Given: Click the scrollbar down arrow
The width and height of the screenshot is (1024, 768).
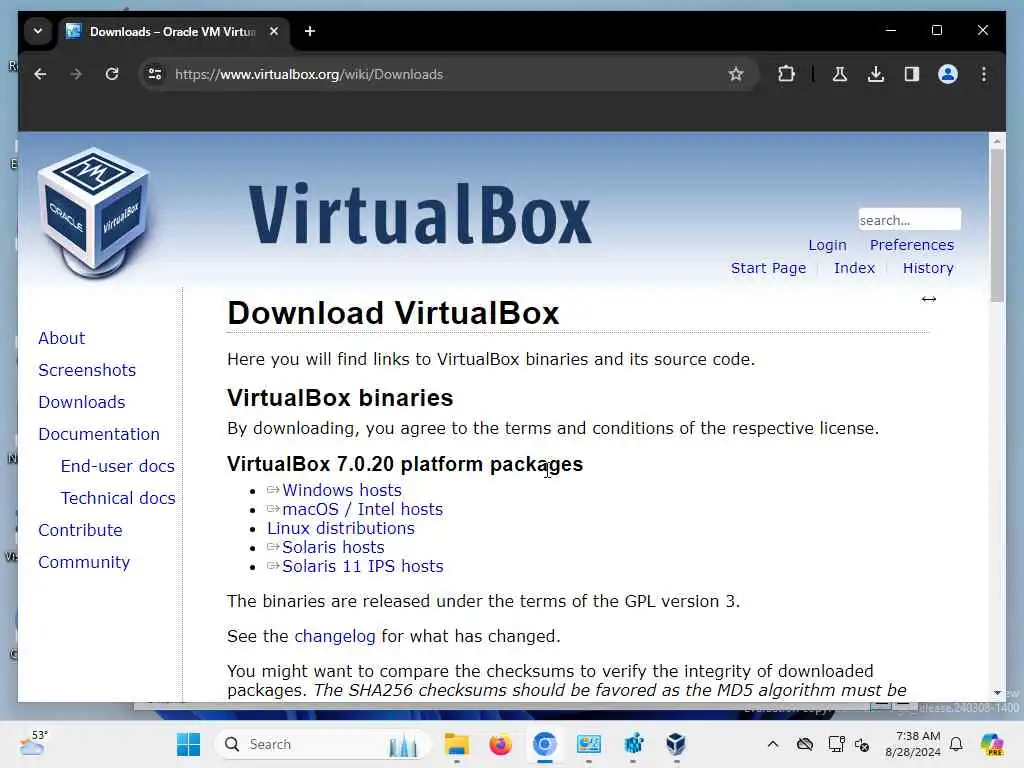Looking at the screenshot, I should coord(997,693).
